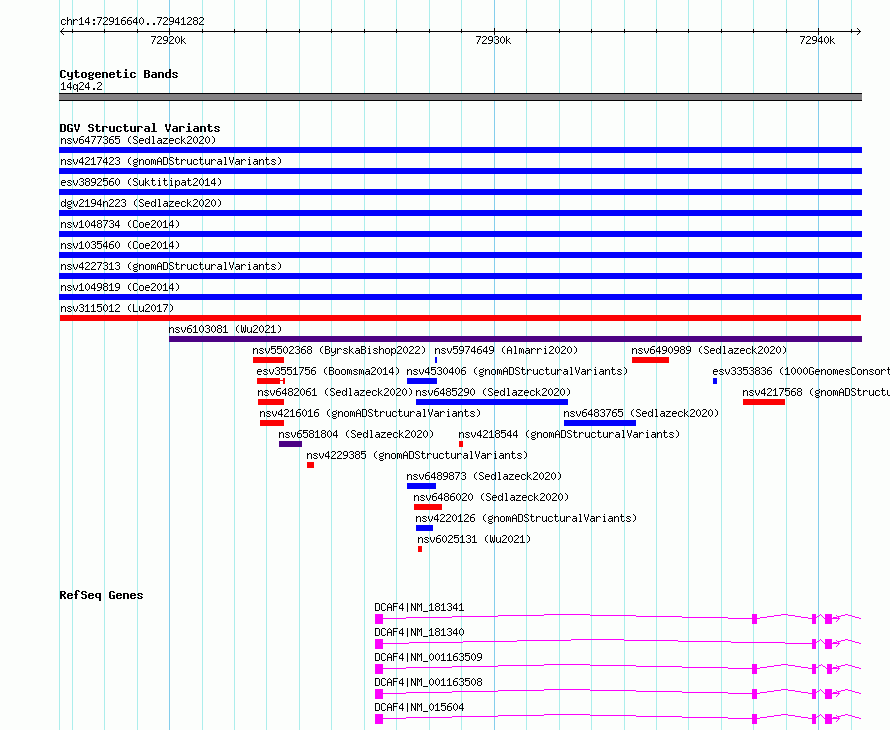Click the nsv4229385 gnomADStructuralVariants label

click(x=417, y=455)
